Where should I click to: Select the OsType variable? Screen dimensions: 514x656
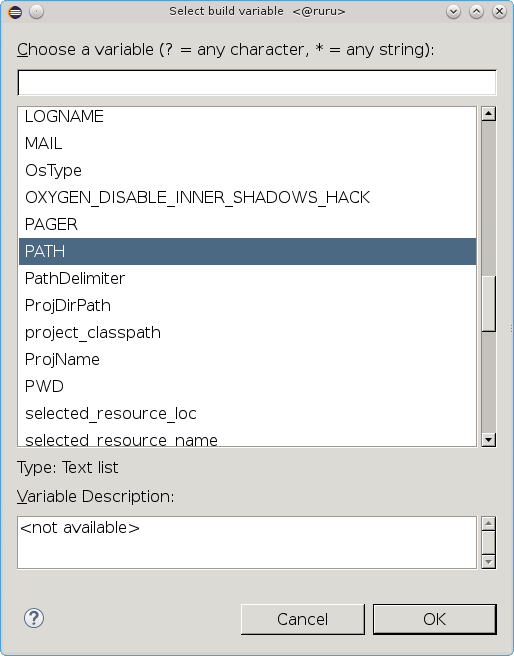click(247, 170)
